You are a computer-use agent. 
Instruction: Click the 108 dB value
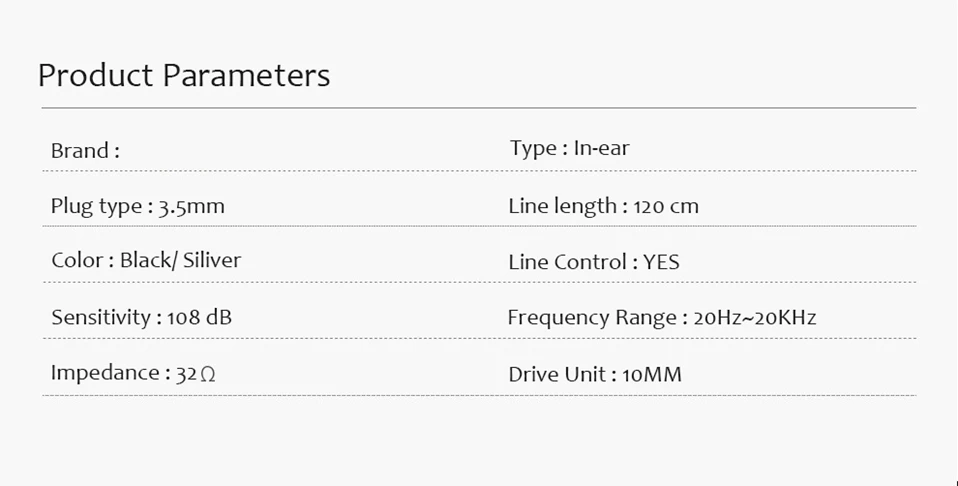pos(199,317)
